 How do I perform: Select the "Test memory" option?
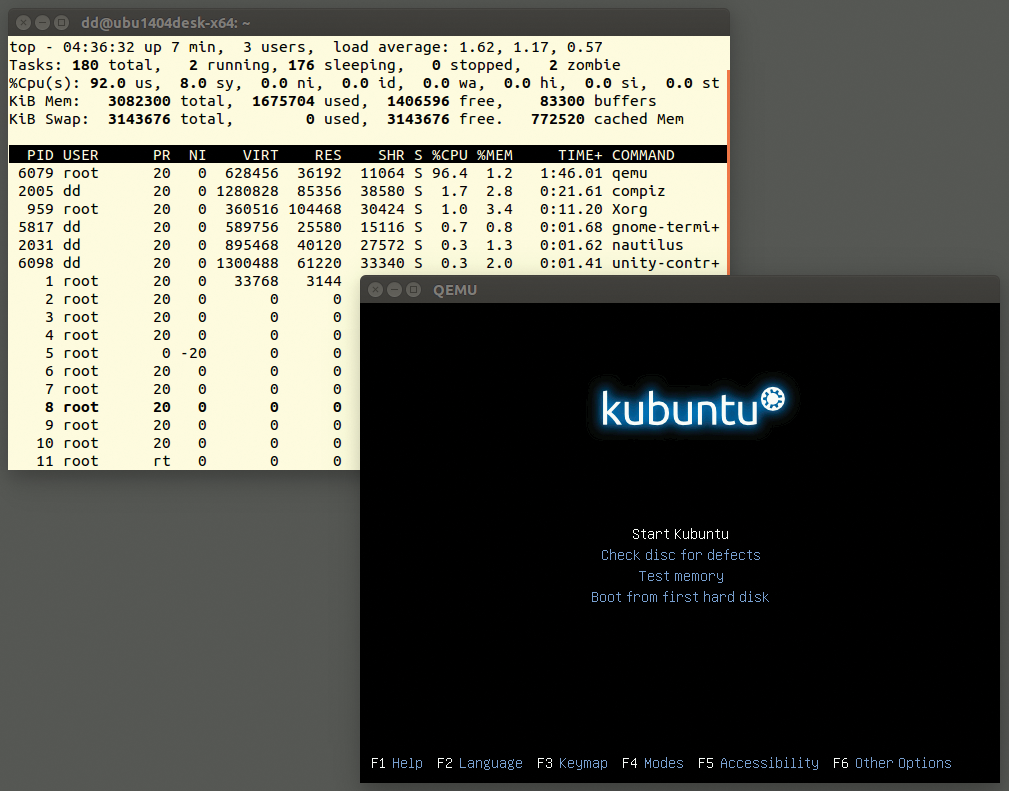tap(680, 576)
